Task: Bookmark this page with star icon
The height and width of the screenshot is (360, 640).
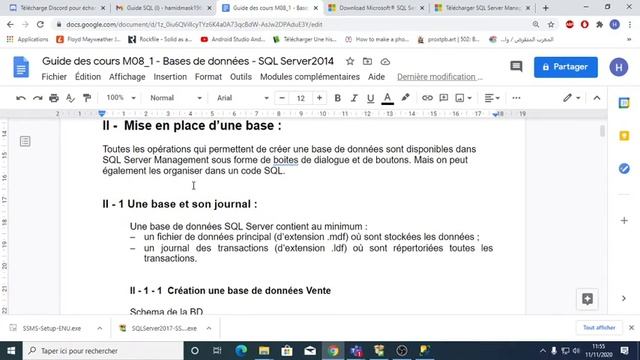Action: click(551, 24)
